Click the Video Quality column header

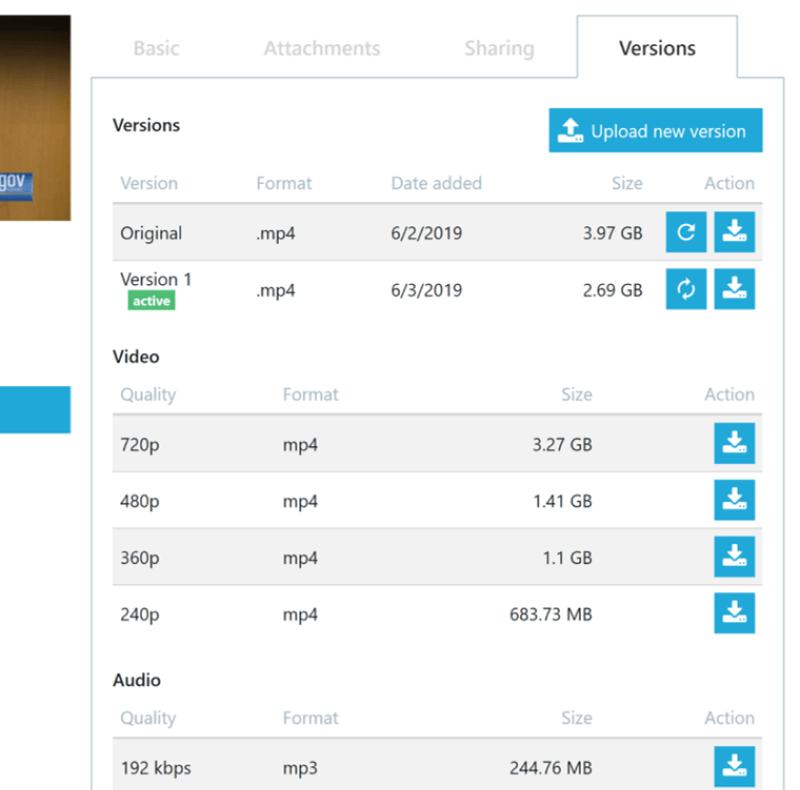click(148, 394)
